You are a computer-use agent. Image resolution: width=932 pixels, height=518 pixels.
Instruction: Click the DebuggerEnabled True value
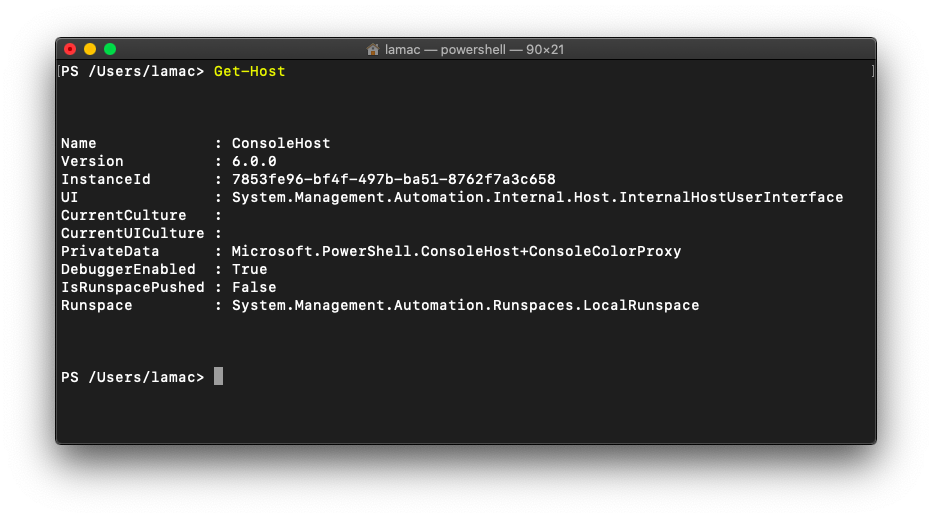250,269
